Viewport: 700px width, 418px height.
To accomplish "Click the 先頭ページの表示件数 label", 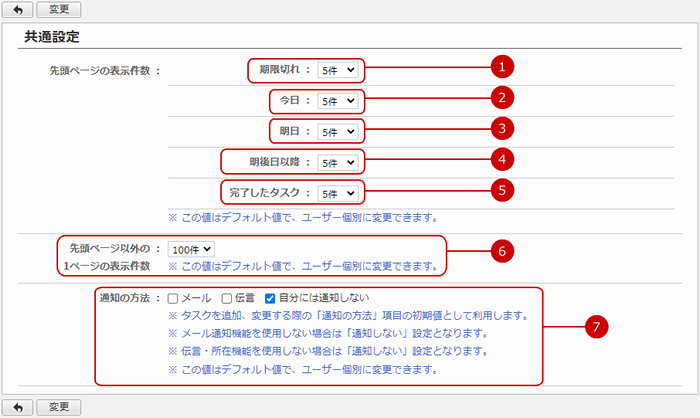I will pyautogui.click(x=100, y=71).
